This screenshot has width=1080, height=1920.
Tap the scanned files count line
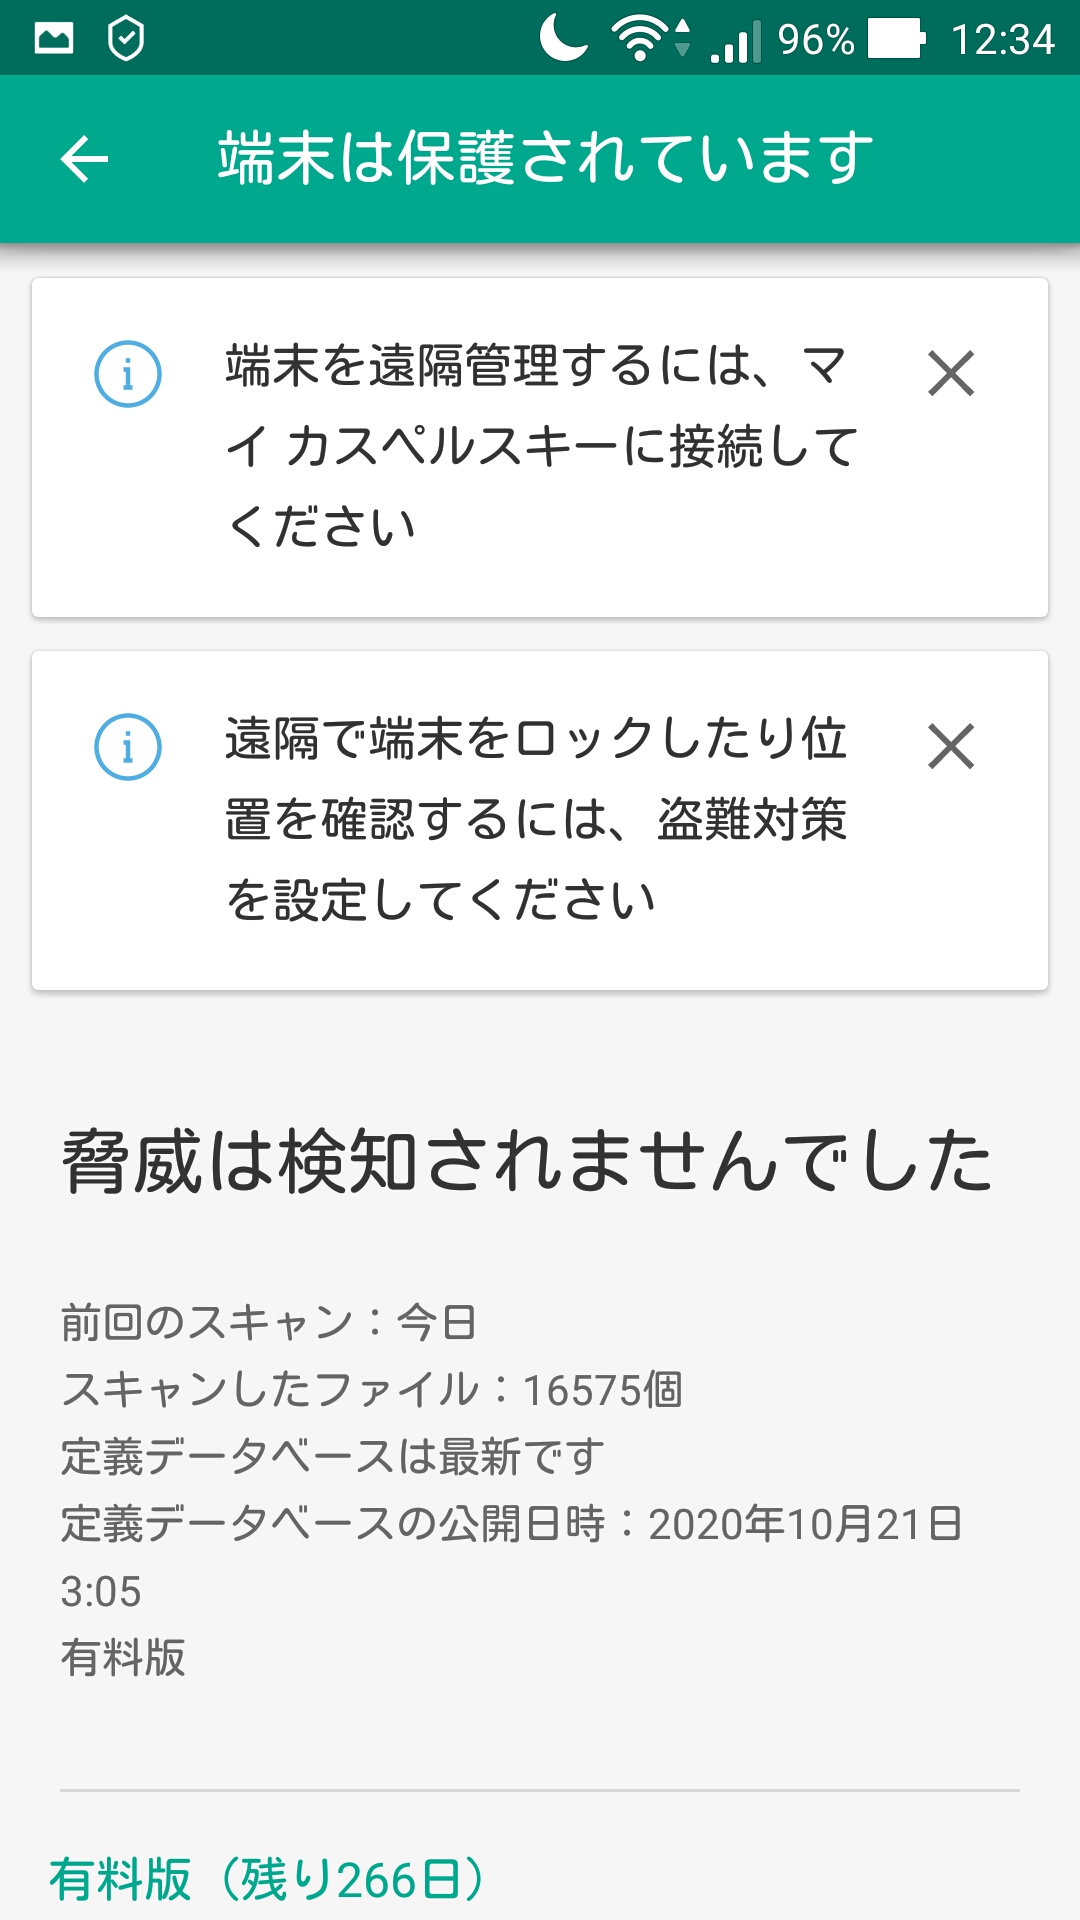point(372,1390)
